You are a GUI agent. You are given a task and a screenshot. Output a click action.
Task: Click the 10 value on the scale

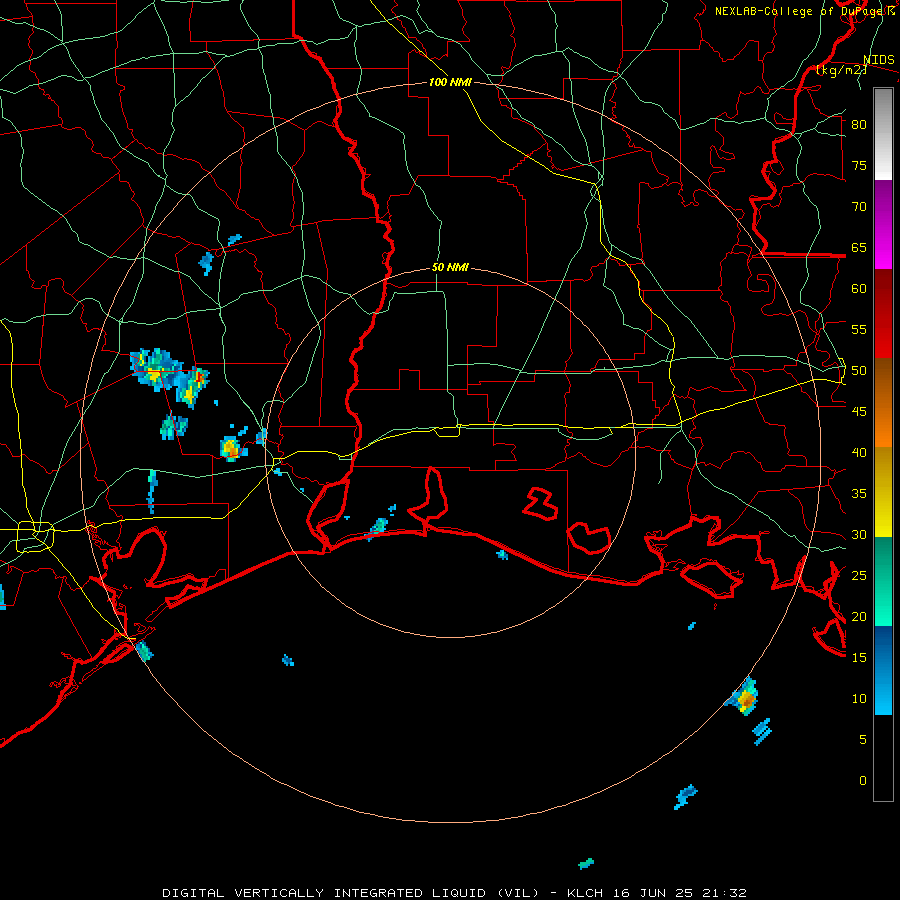tap(859, 699)
